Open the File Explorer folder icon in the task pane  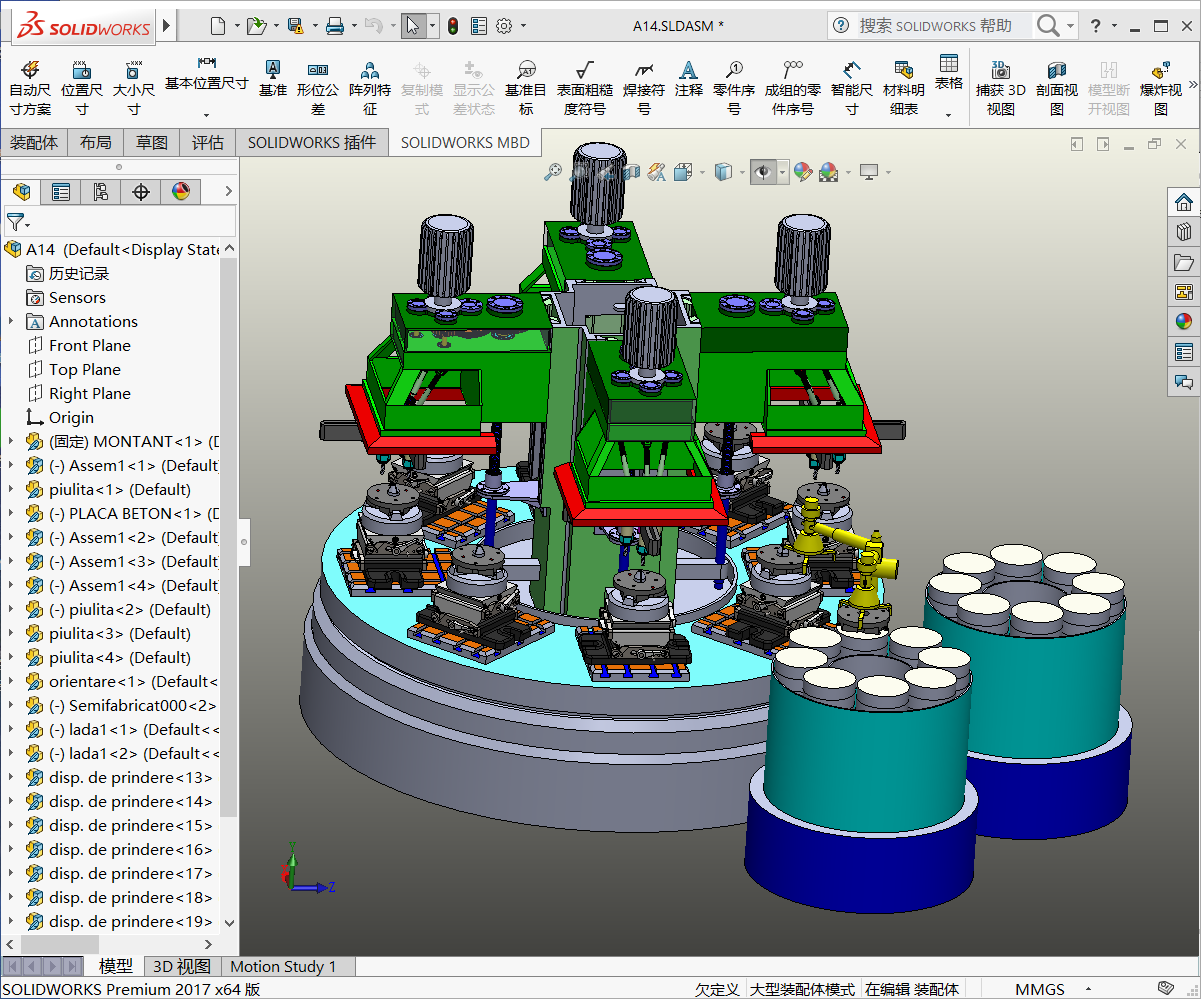point(1184,262)
